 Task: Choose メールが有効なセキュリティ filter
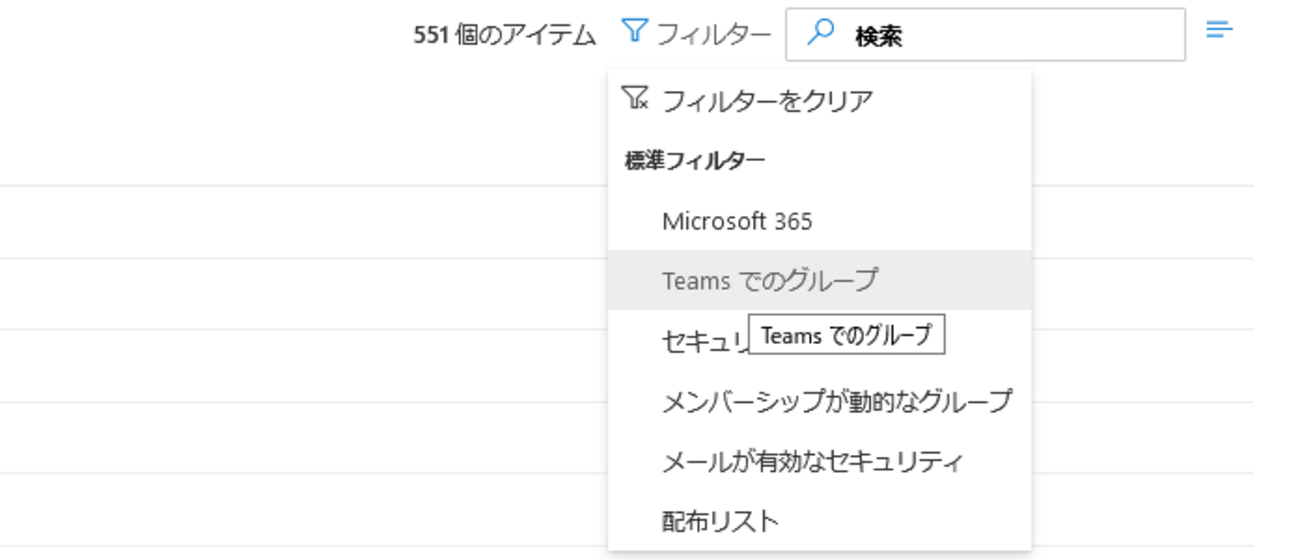tap(812, 462)
